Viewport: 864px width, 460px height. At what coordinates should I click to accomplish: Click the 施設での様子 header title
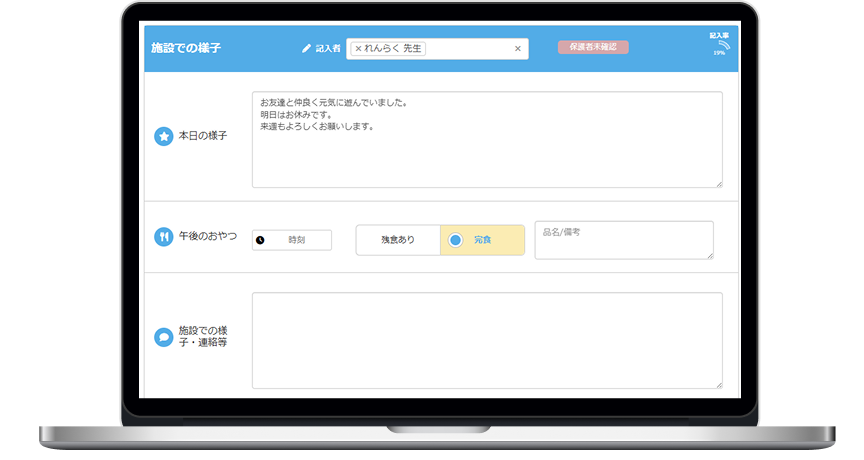pyautogui.click(x=186, y=48)
